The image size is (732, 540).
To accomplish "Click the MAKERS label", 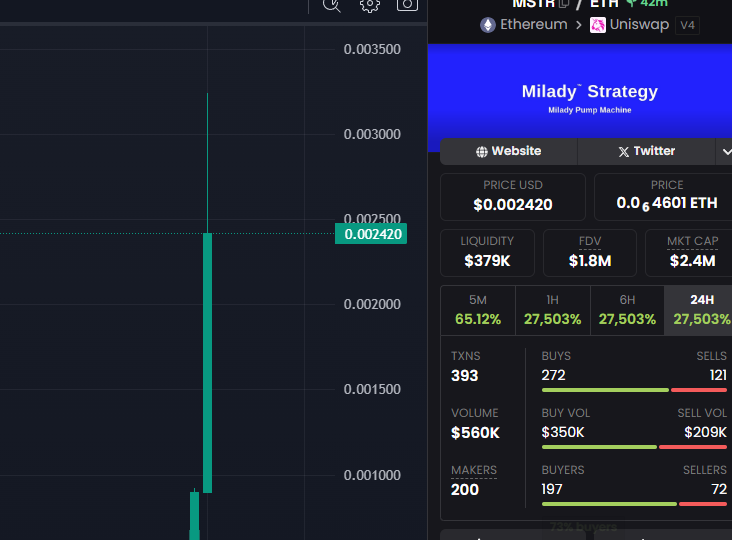I will pos(474,470).
